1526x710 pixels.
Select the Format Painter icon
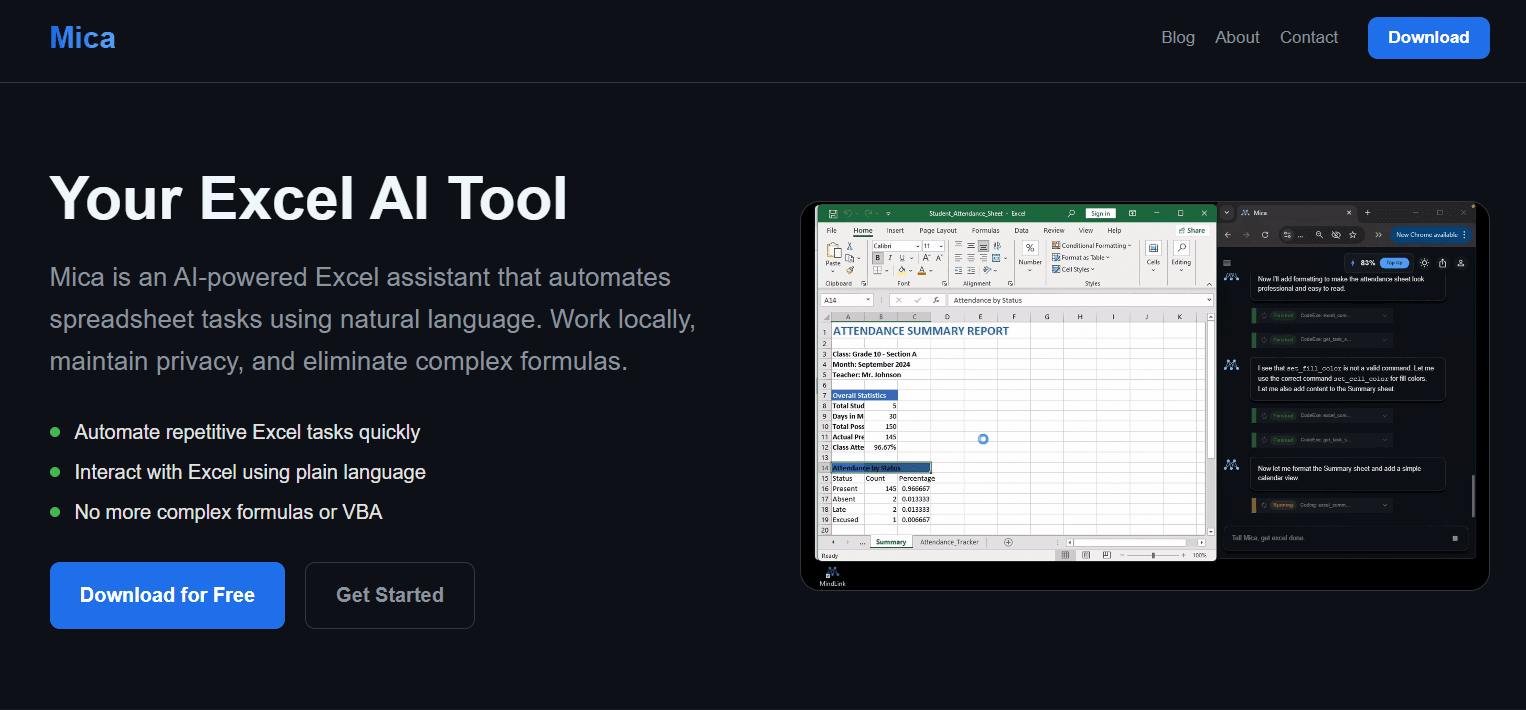850,270
